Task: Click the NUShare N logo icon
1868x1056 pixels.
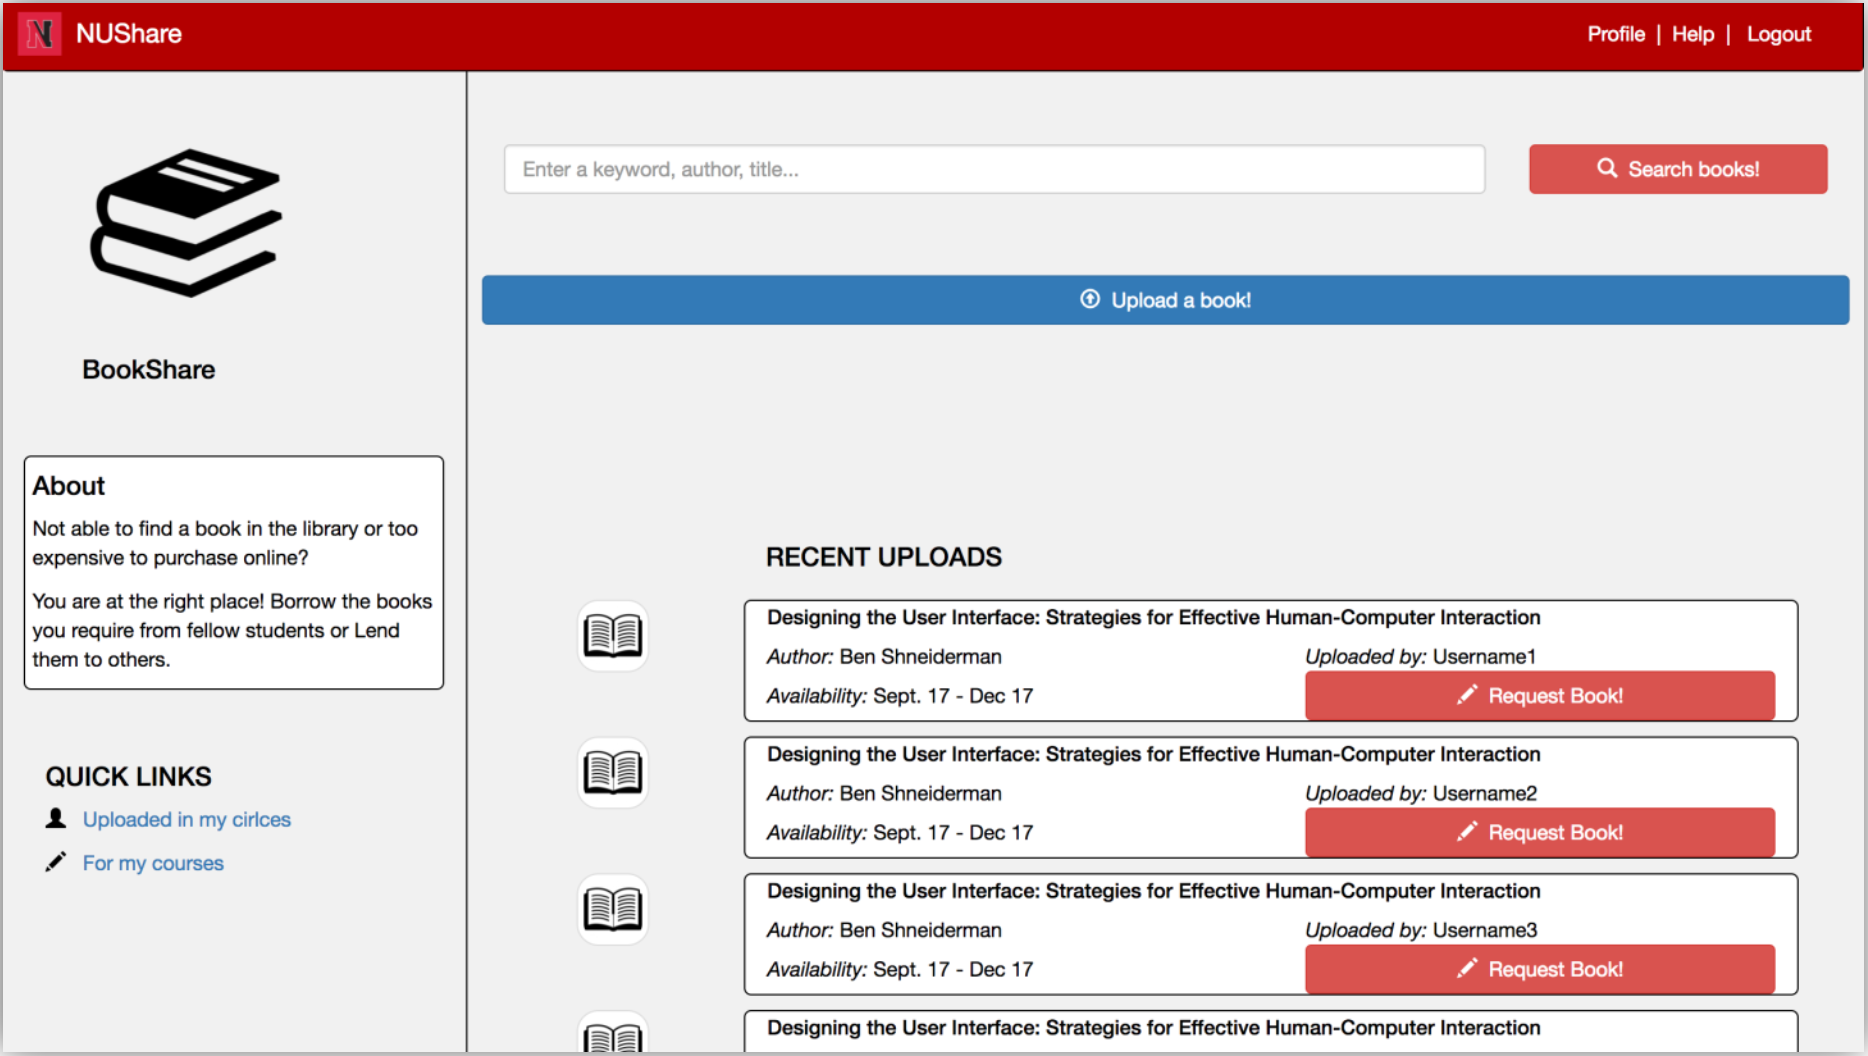Action: click(39, 34)
